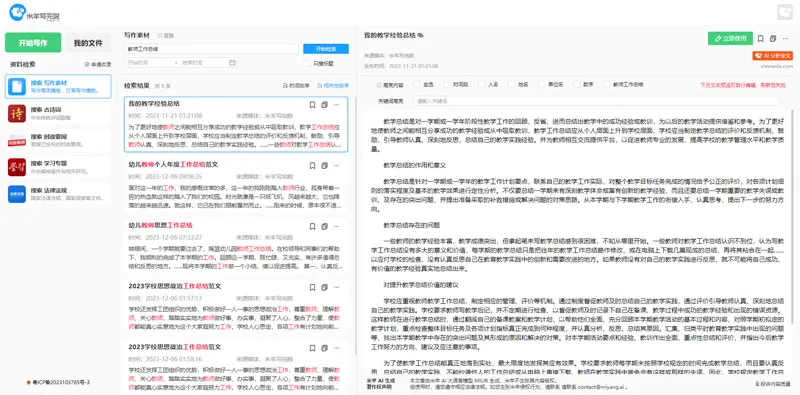Click the contact@miyang.ai email link
Screen dimensions: 800x395
click(x=601, y=387)
